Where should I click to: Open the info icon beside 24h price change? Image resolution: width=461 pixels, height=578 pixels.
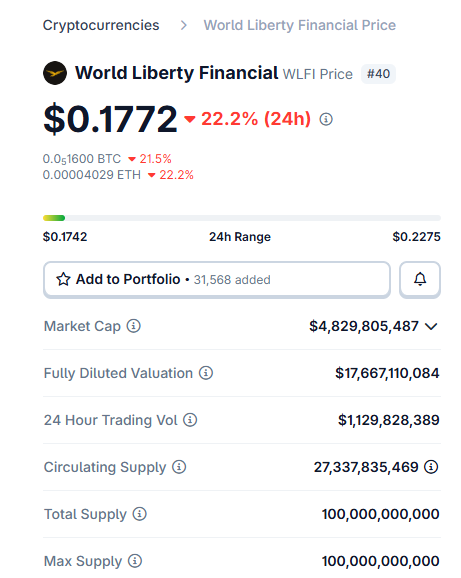326,119
